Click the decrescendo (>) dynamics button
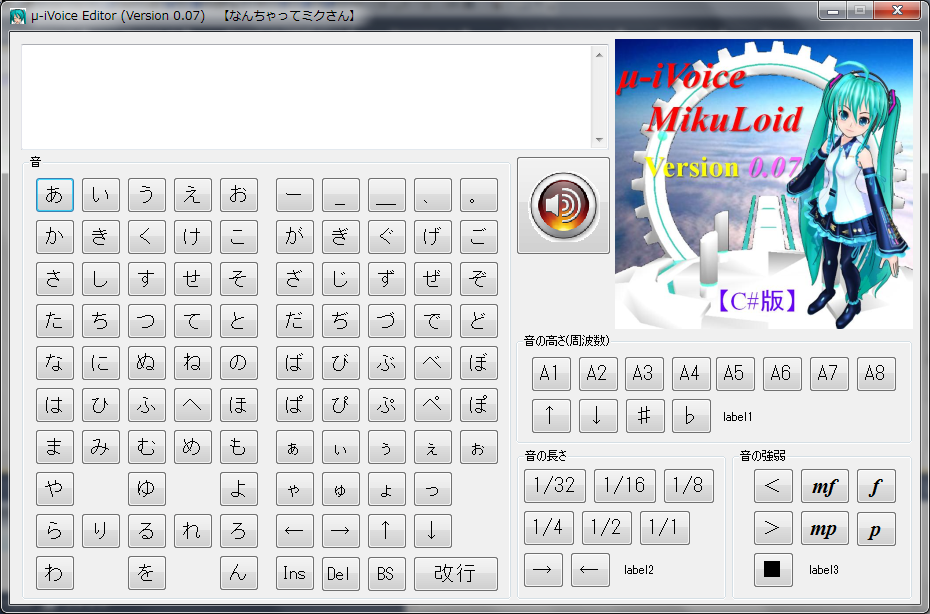Viewport: 930px width, 614px height. click(773, 528)
